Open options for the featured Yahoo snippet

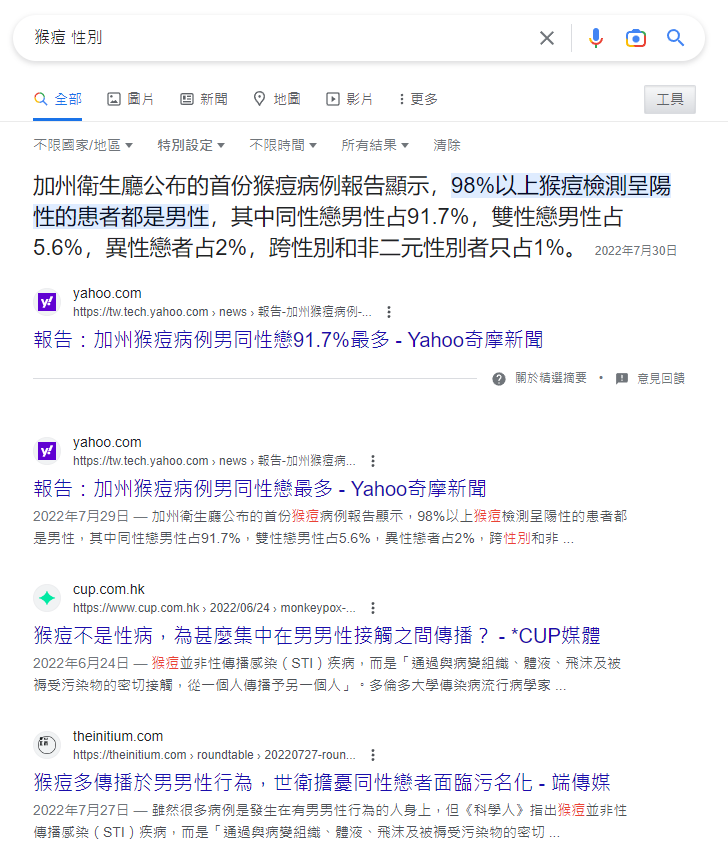[389, 312]
